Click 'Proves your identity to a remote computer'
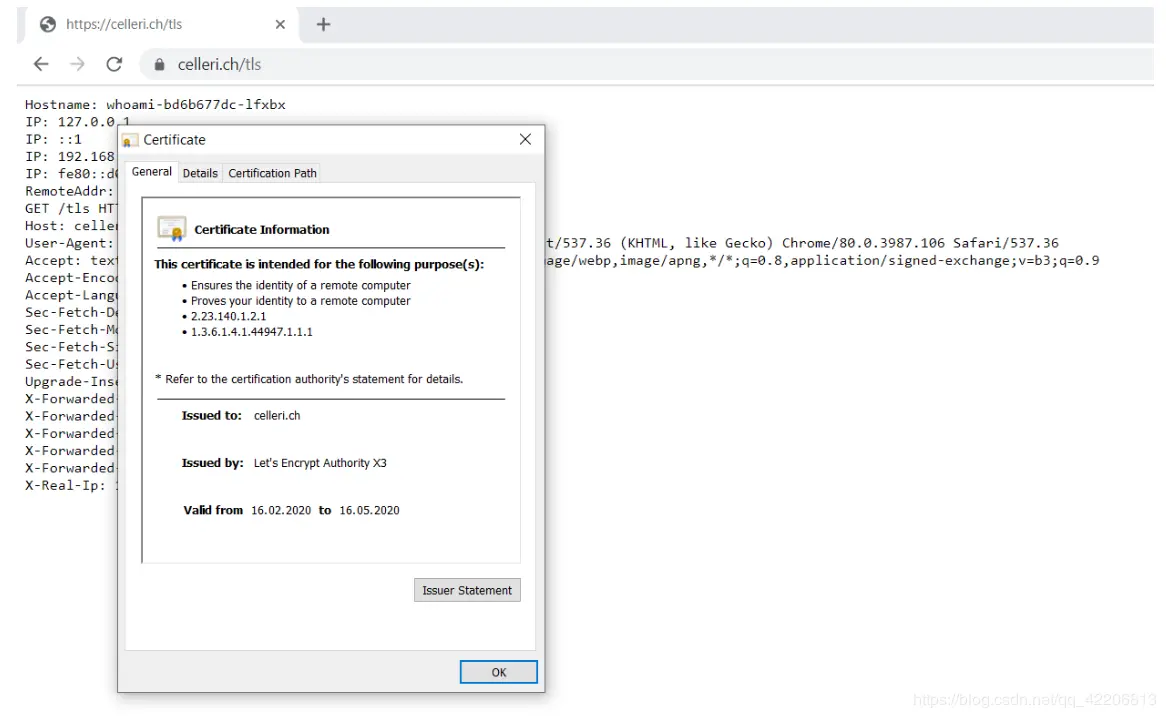The width and height of the screenshot is (1166, 718). coord(300,301)
